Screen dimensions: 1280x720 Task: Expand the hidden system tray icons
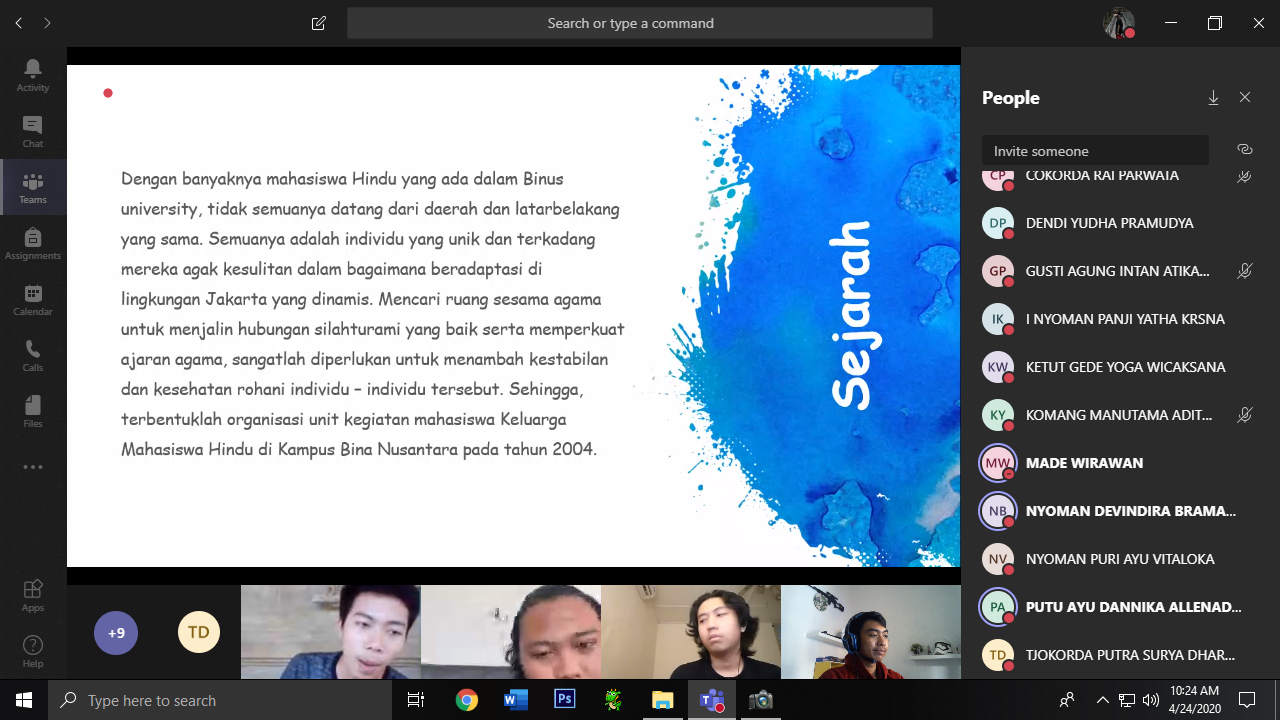[x=1103, y=700]
